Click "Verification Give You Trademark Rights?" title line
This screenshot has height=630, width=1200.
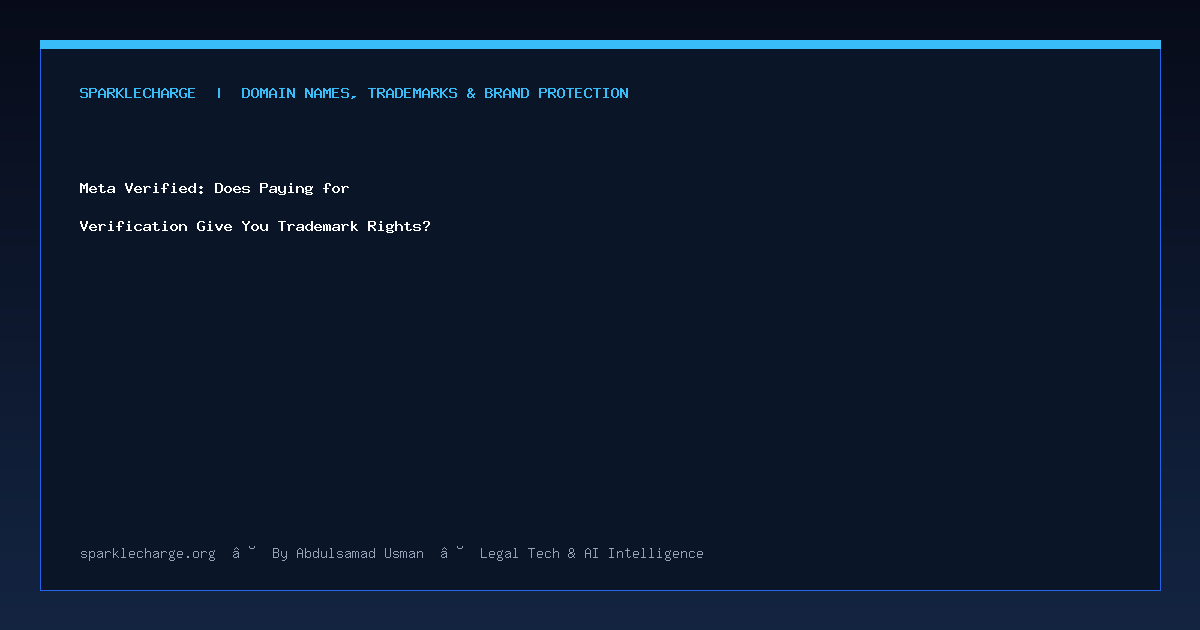pyautogui.click(x=255, y=226)
